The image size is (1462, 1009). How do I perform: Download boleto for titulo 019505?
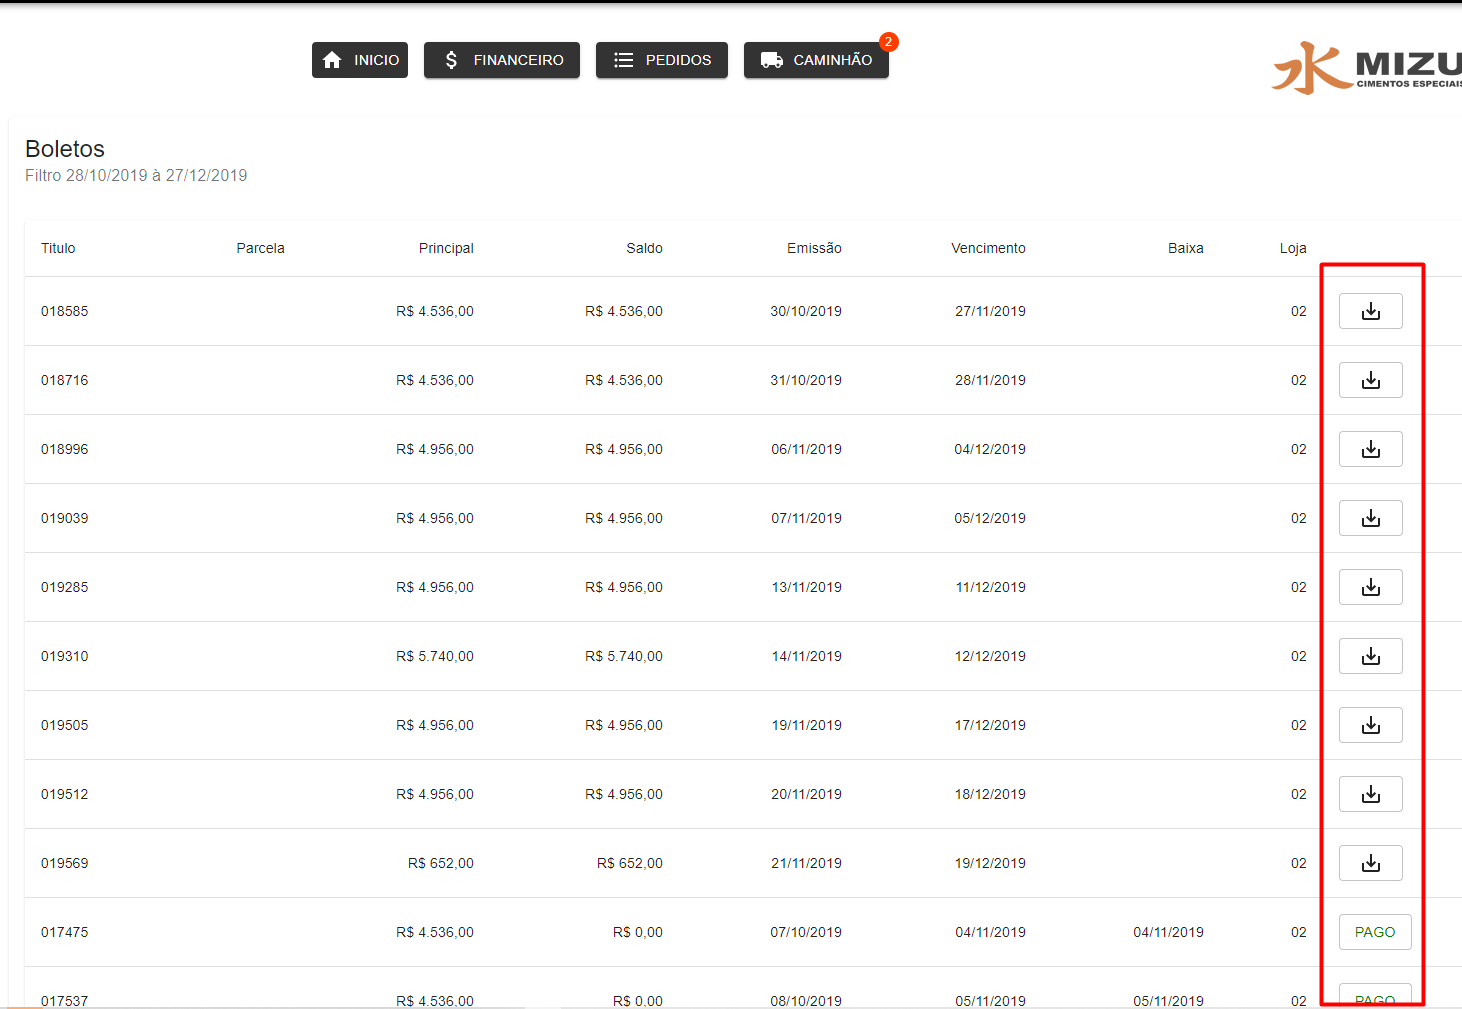pyautogui.click(x=1370, y=725)
